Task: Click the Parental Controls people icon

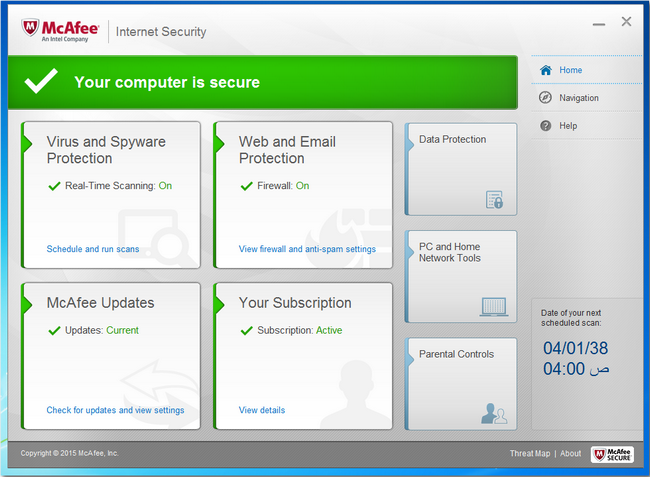Action: point(494,413)
